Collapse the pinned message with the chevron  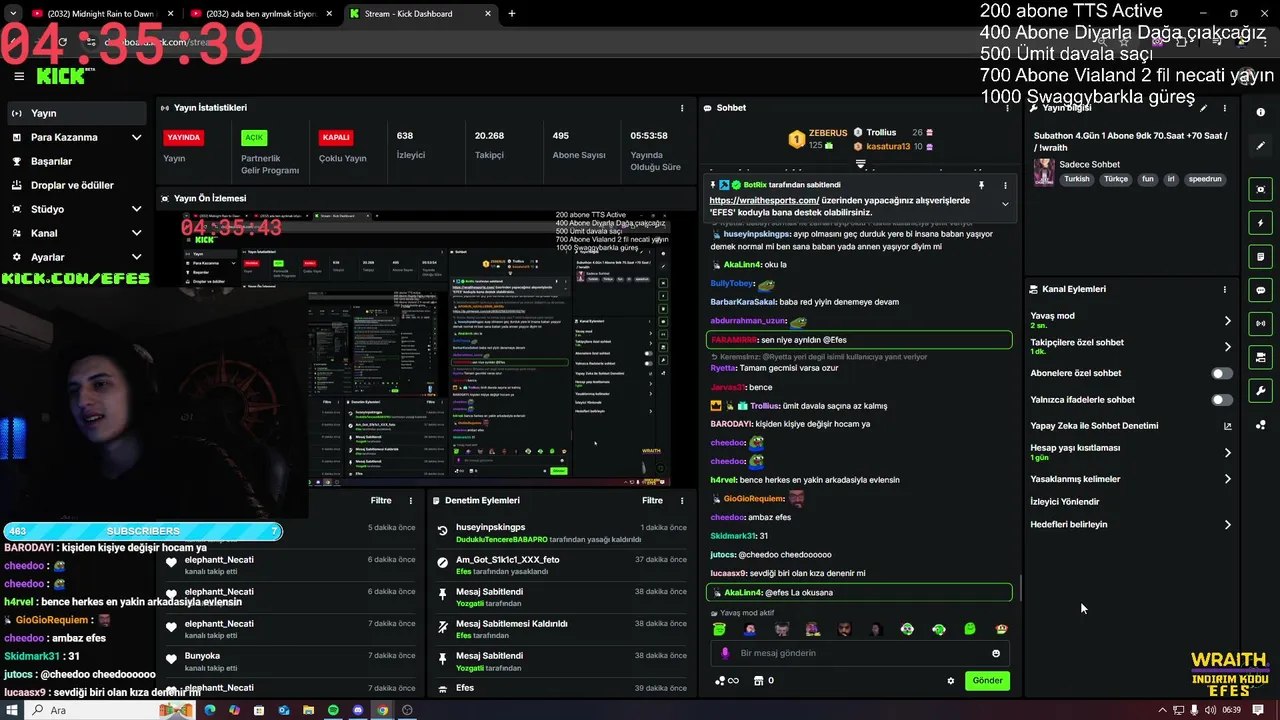1005,204
